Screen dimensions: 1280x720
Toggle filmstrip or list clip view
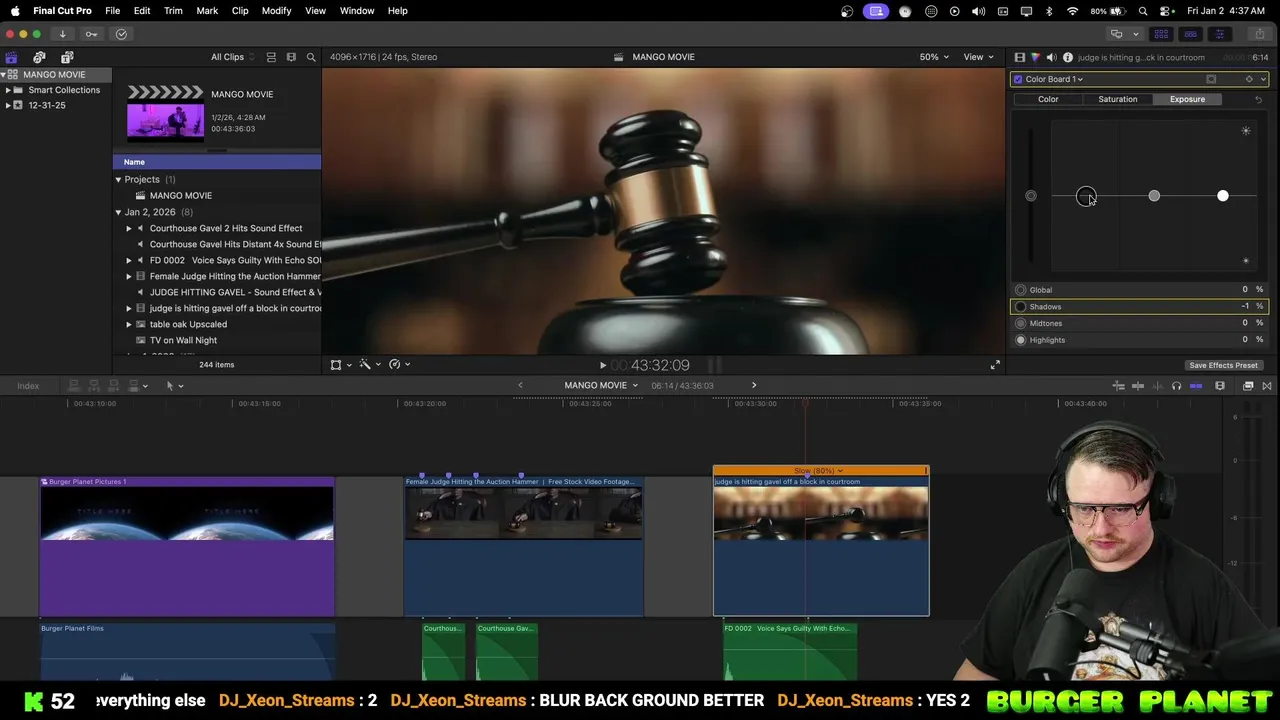[271, 57]
